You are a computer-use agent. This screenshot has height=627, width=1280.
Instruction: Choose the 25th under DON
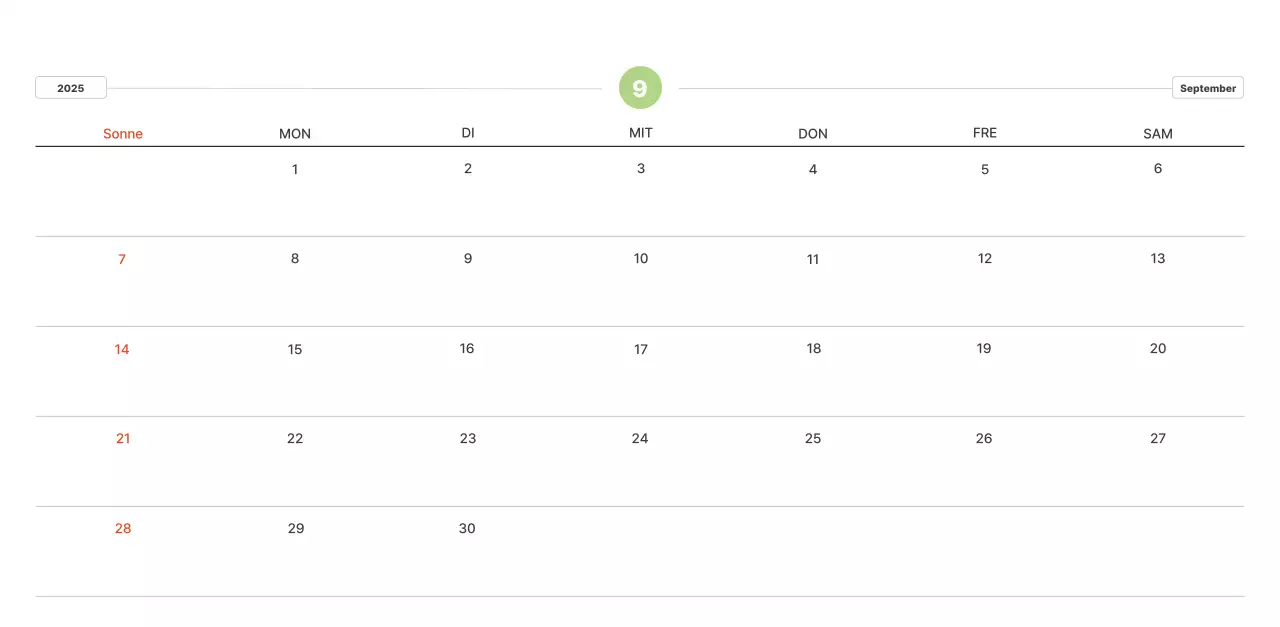(x=812, y=439)
